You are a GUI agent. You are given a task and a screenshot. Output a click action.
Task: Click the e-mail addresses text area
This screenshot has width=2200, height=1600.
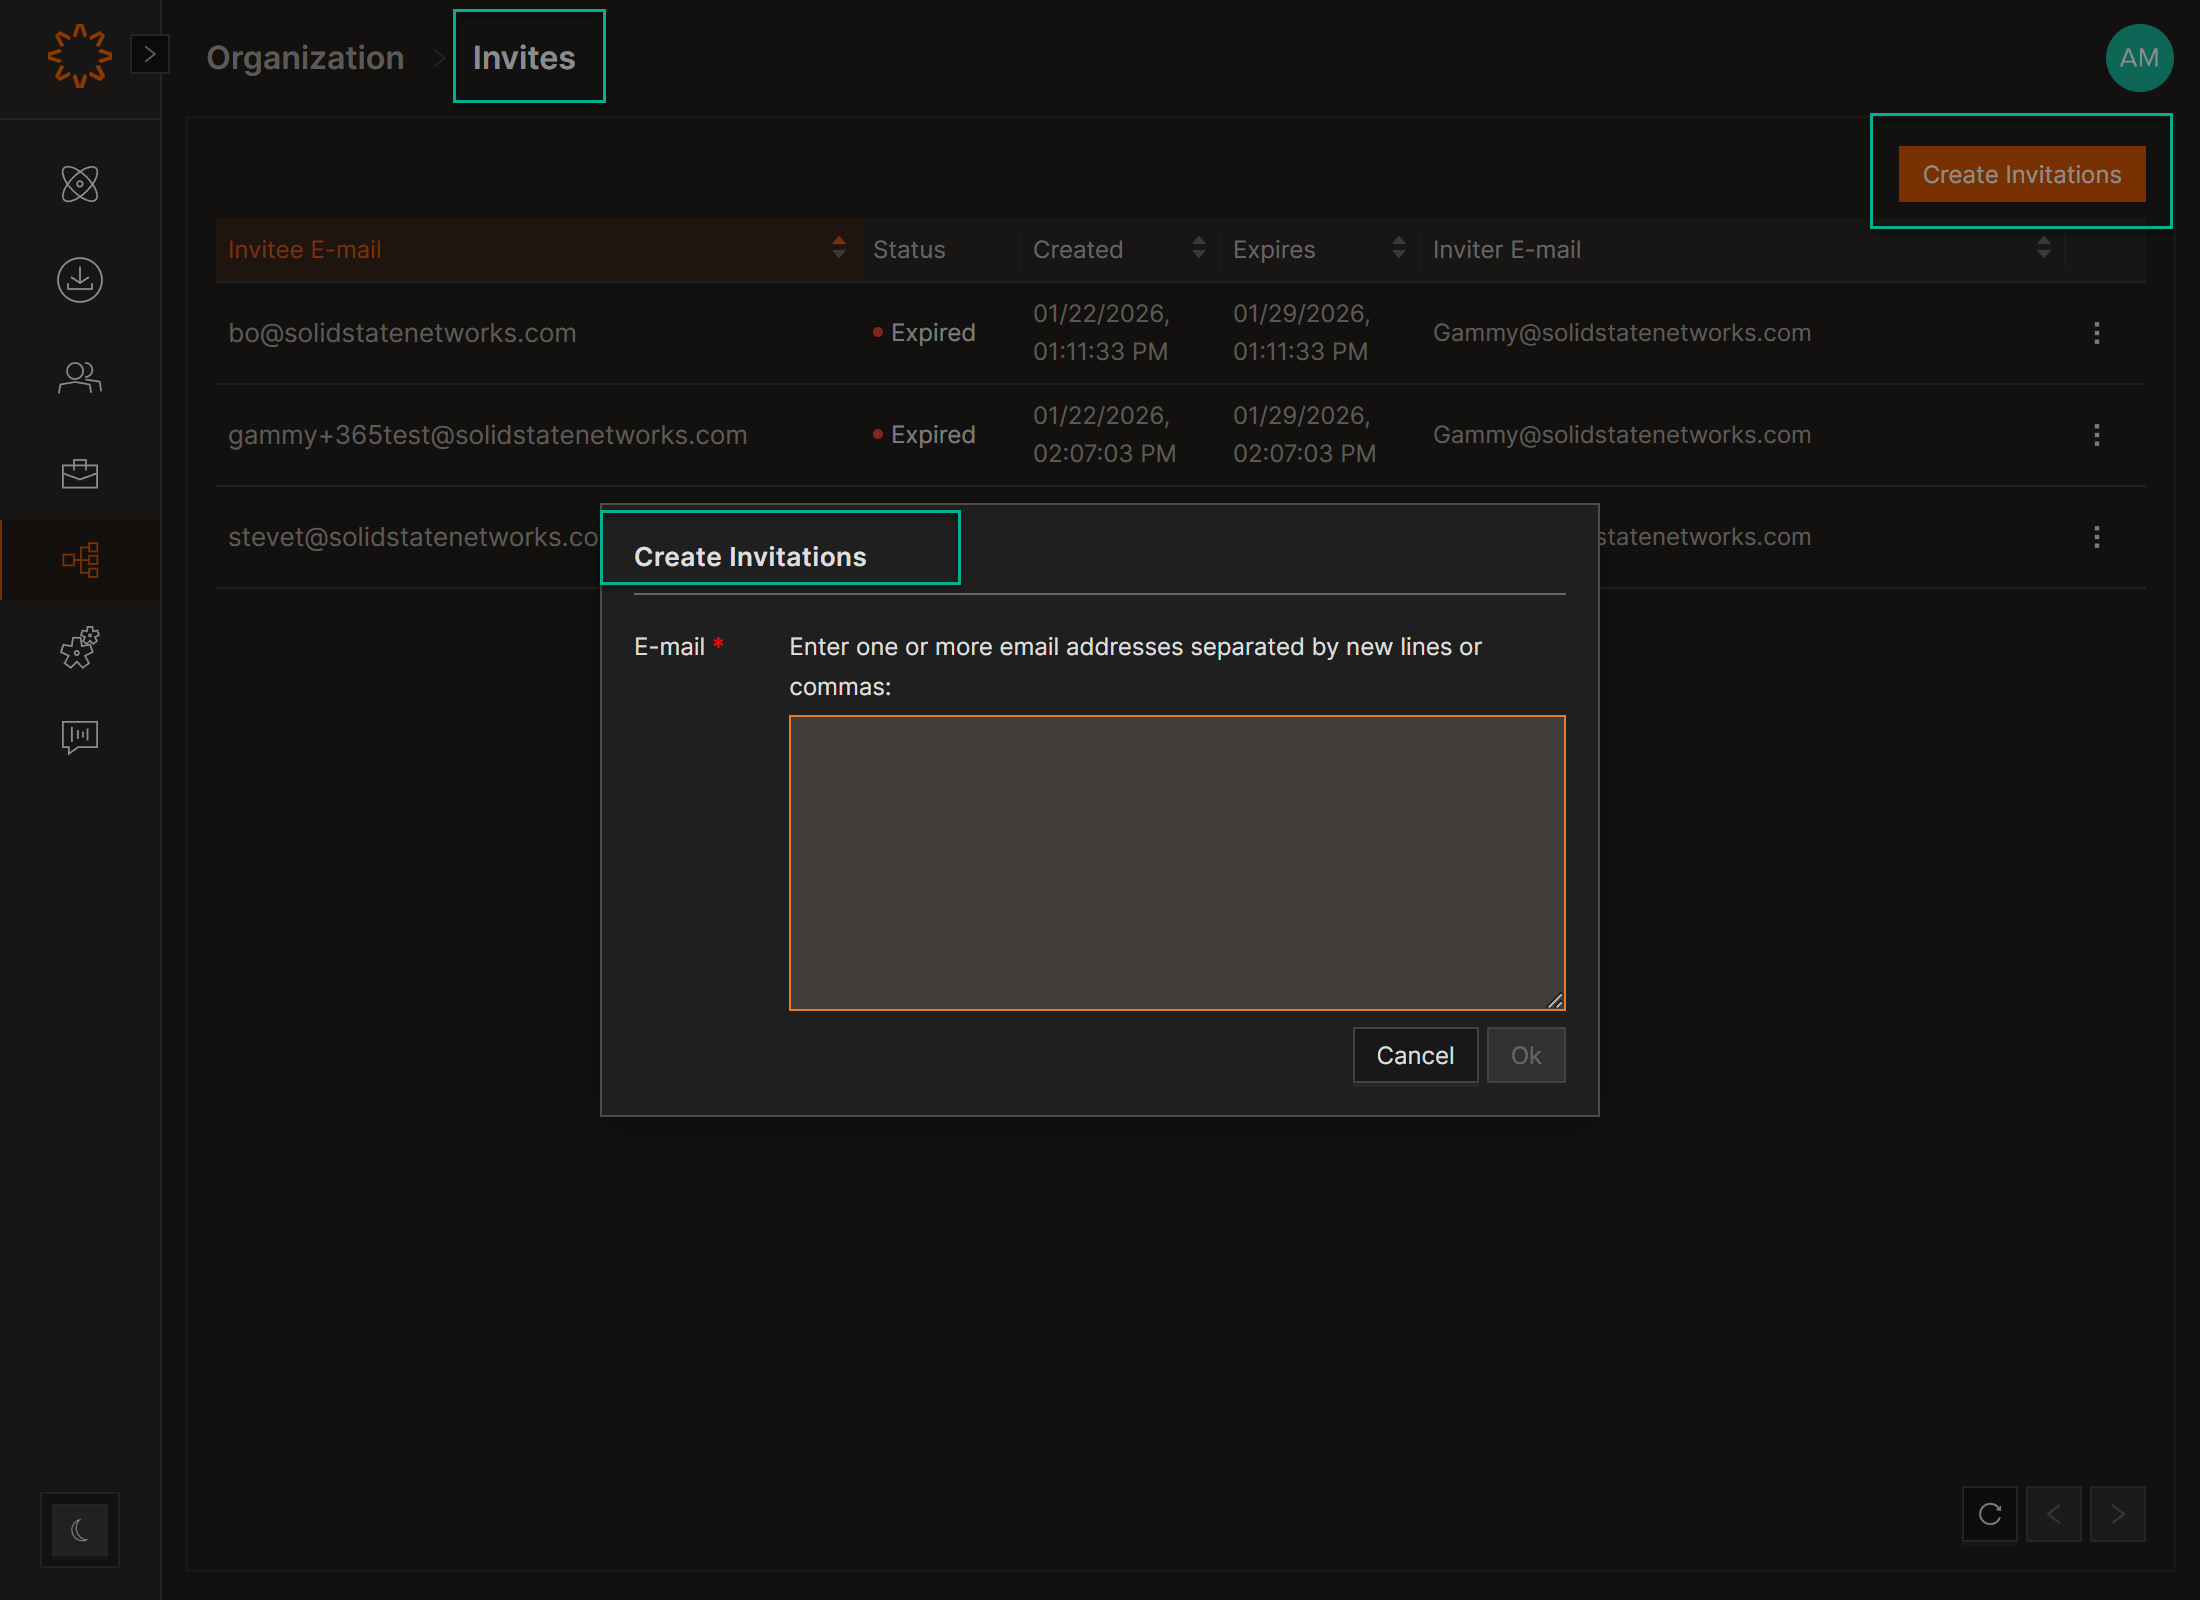pyautogui.click(x=1177, y=862)
